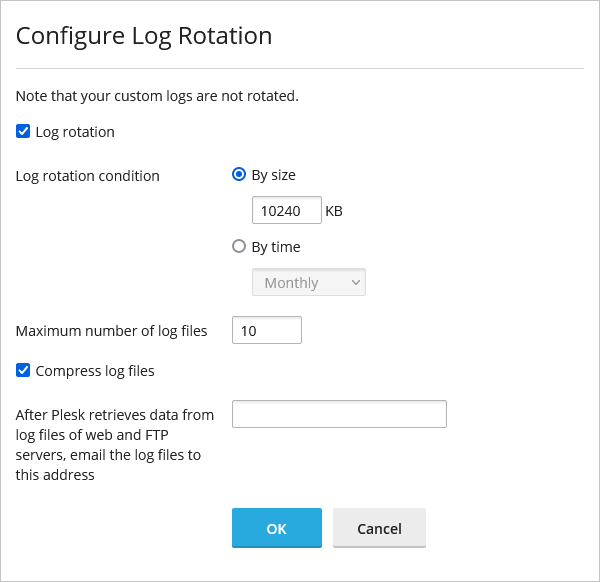Click the size field containing 10240
Viewport: 600px width, 582px height.
[286, 211]
